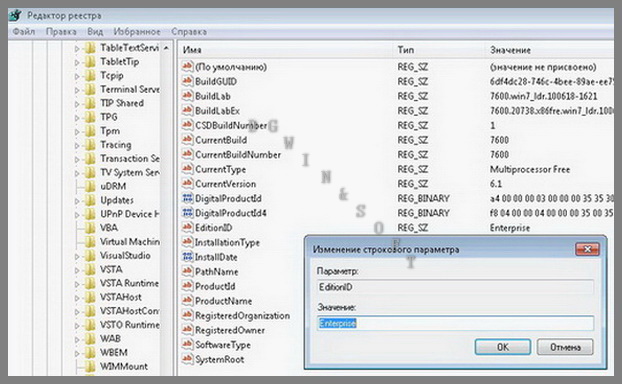Click the BuildGUID string value icon
Image resolution: width=622 pixels, height=384 pixels.
click(x=187, y=81)
